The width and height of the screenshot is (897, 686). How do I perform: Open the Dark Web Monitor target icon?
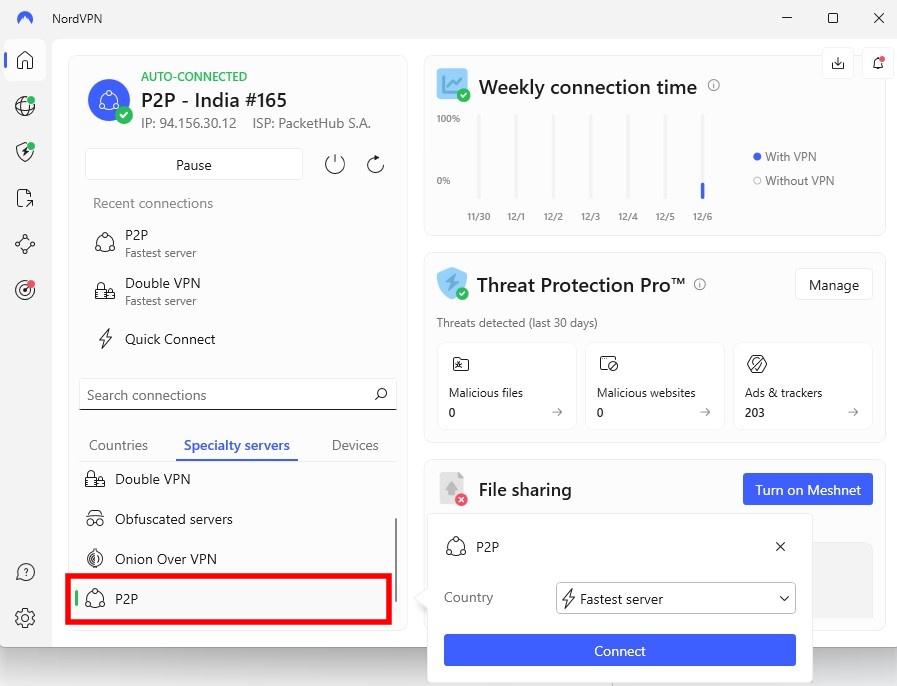[x=25, y=290]
